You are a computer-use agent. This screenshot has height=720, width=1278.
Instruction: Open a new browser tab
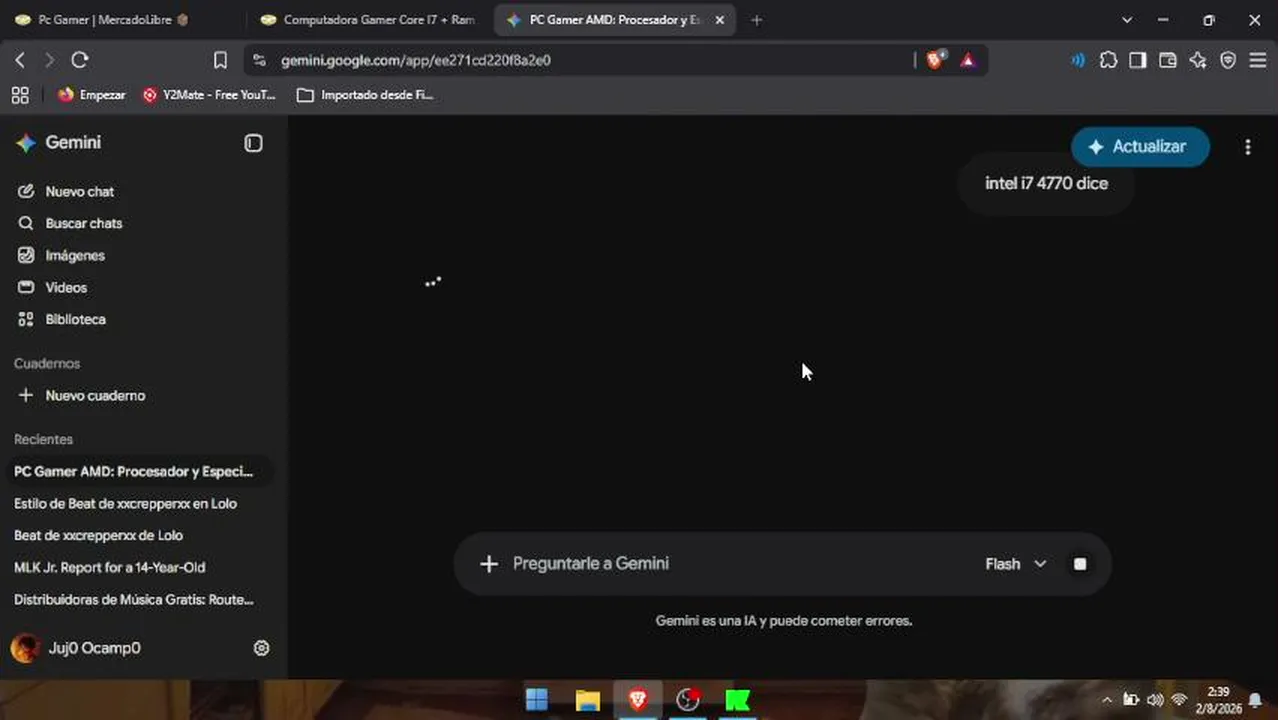pos(756,20)
